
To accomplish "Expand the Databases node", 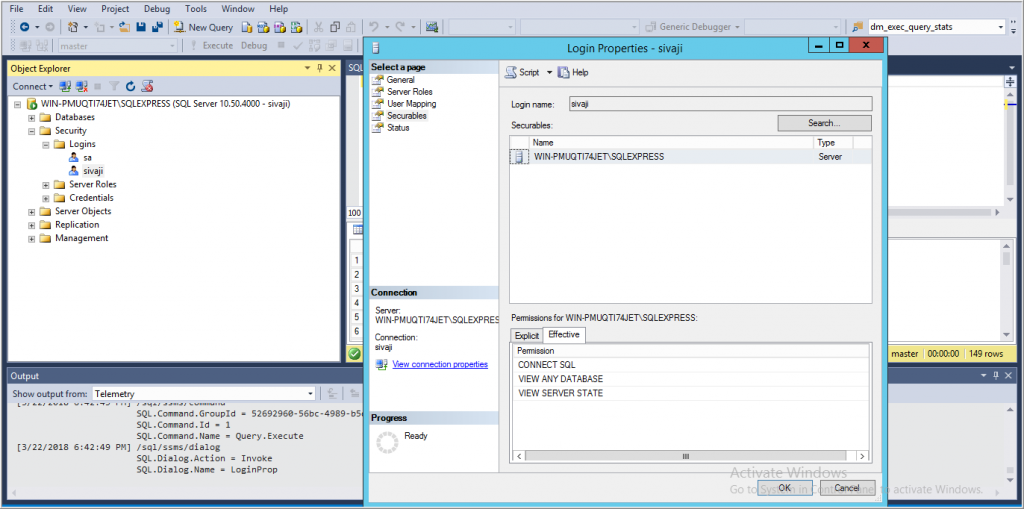I will [x=31, y=118].
